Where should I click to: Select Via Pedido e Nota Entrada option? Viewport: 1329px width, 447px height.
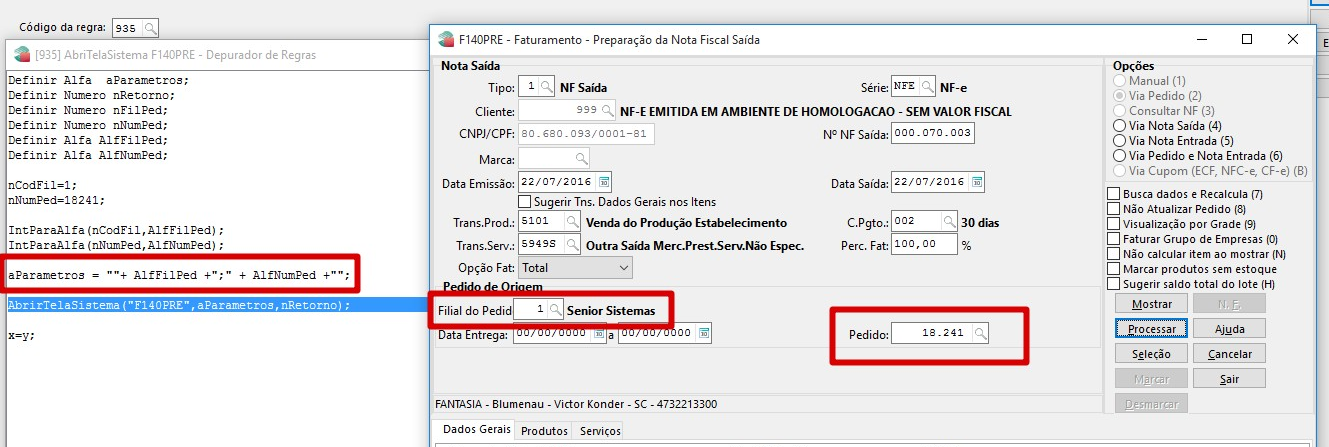pos(1119,156)
